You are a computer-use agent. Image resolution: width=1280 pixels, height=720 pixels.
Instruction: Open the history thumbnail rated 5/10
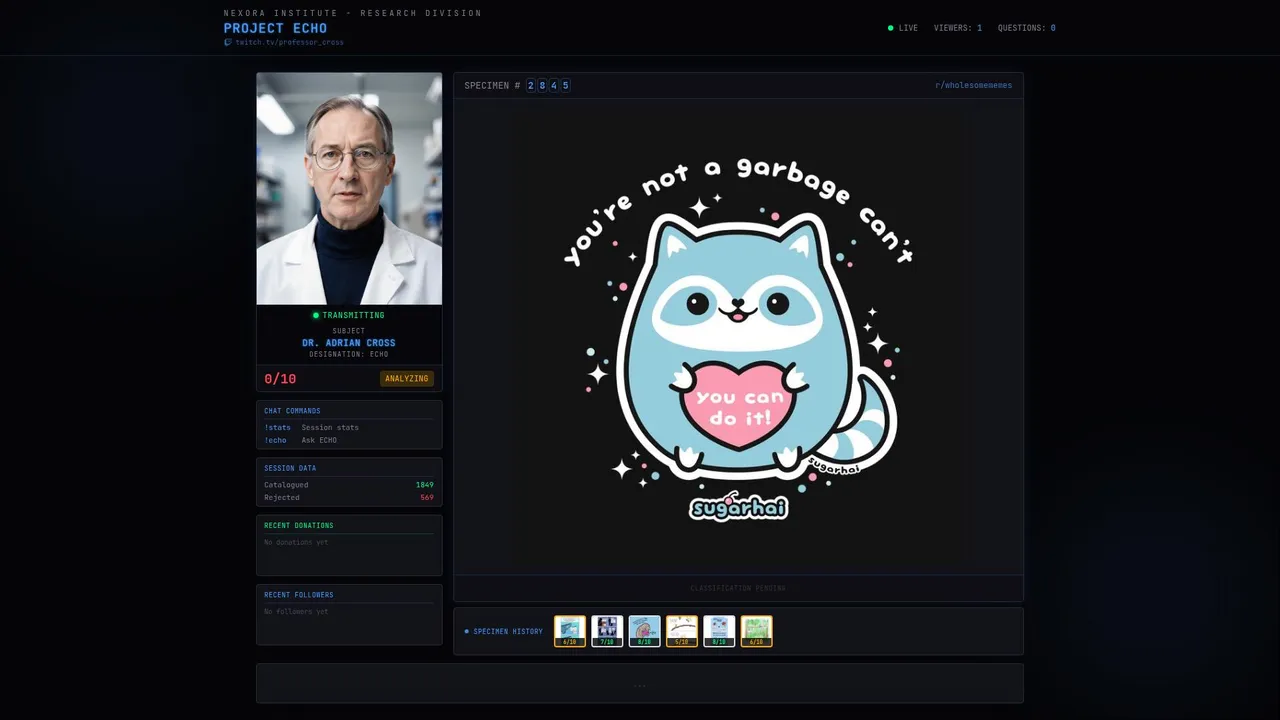682,631
